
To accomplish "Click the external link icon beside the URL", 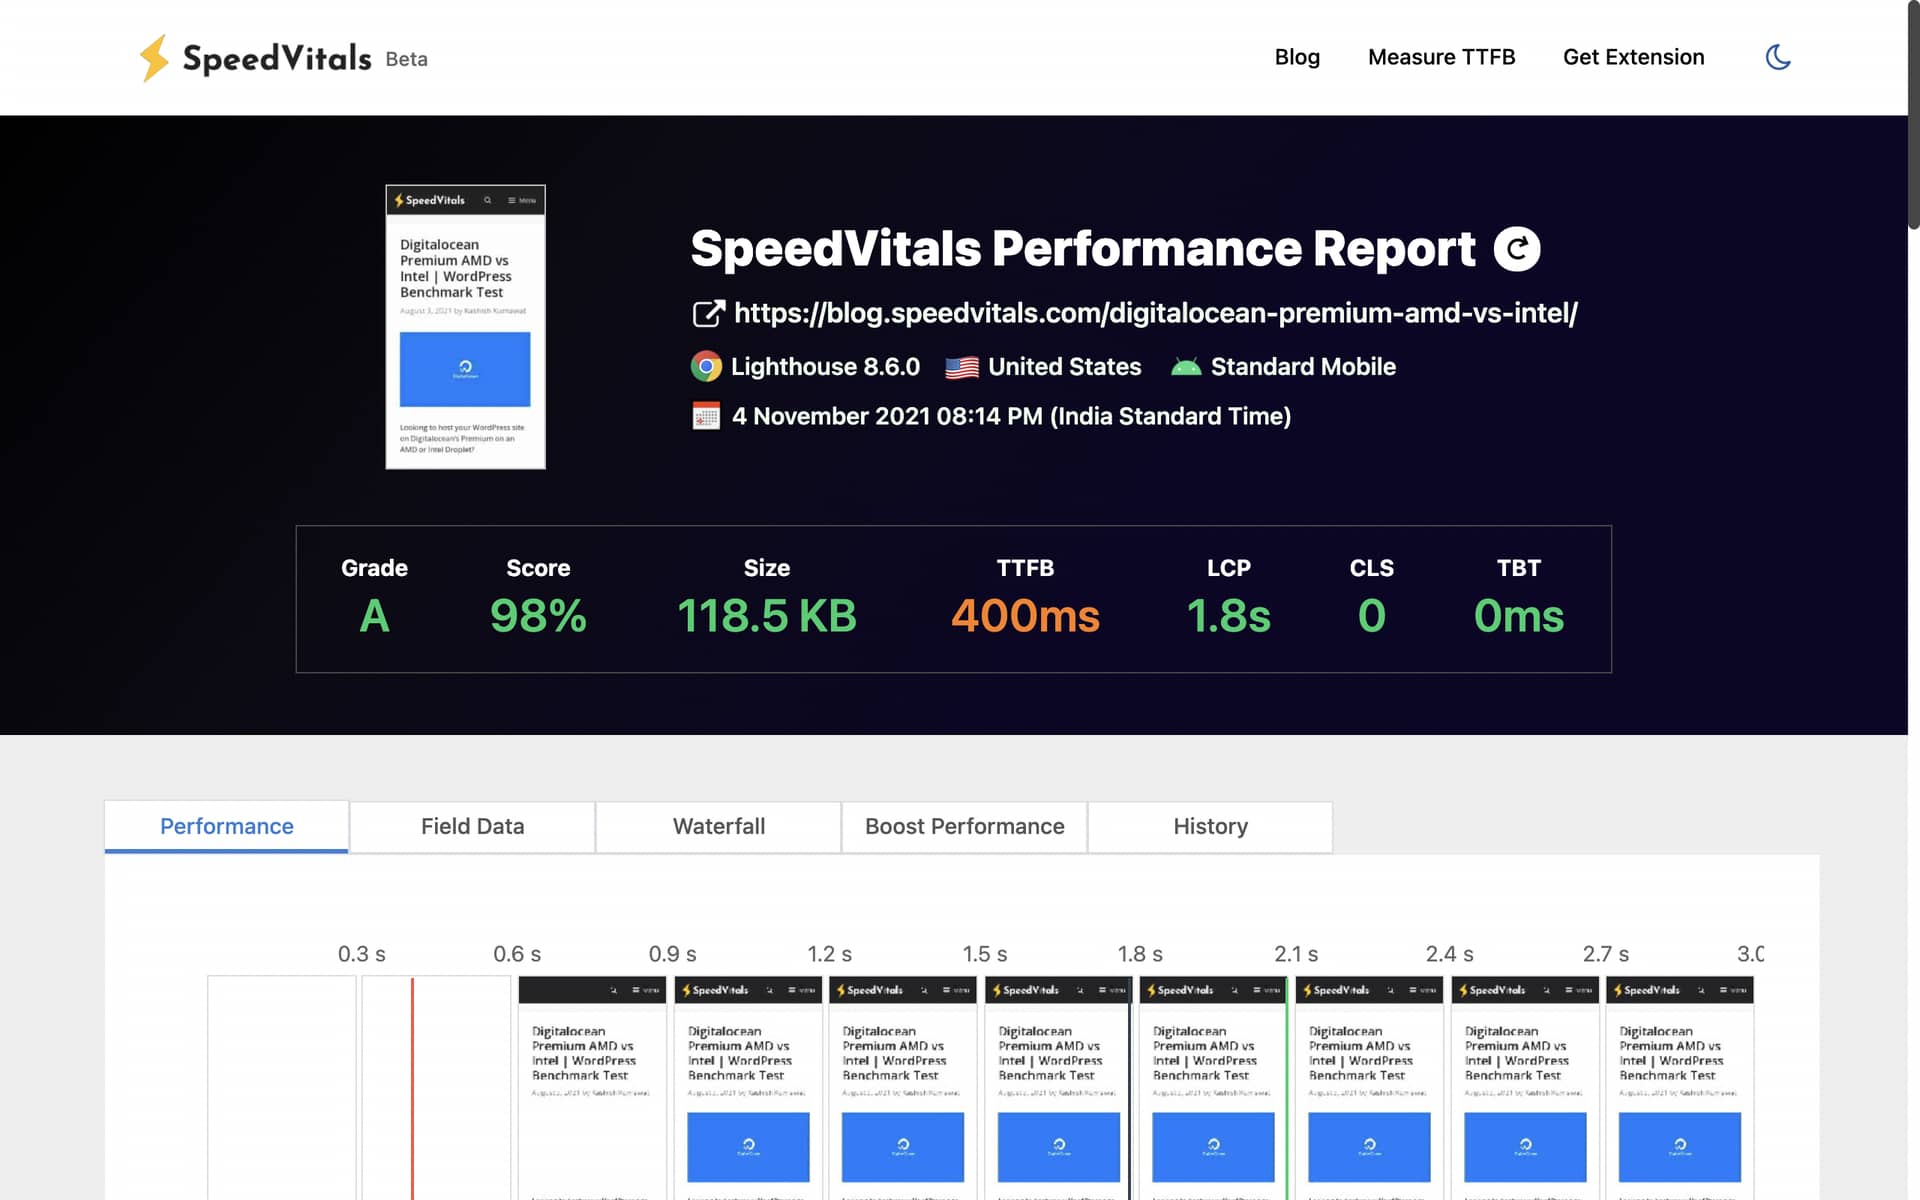I will (x=708, y=314).
